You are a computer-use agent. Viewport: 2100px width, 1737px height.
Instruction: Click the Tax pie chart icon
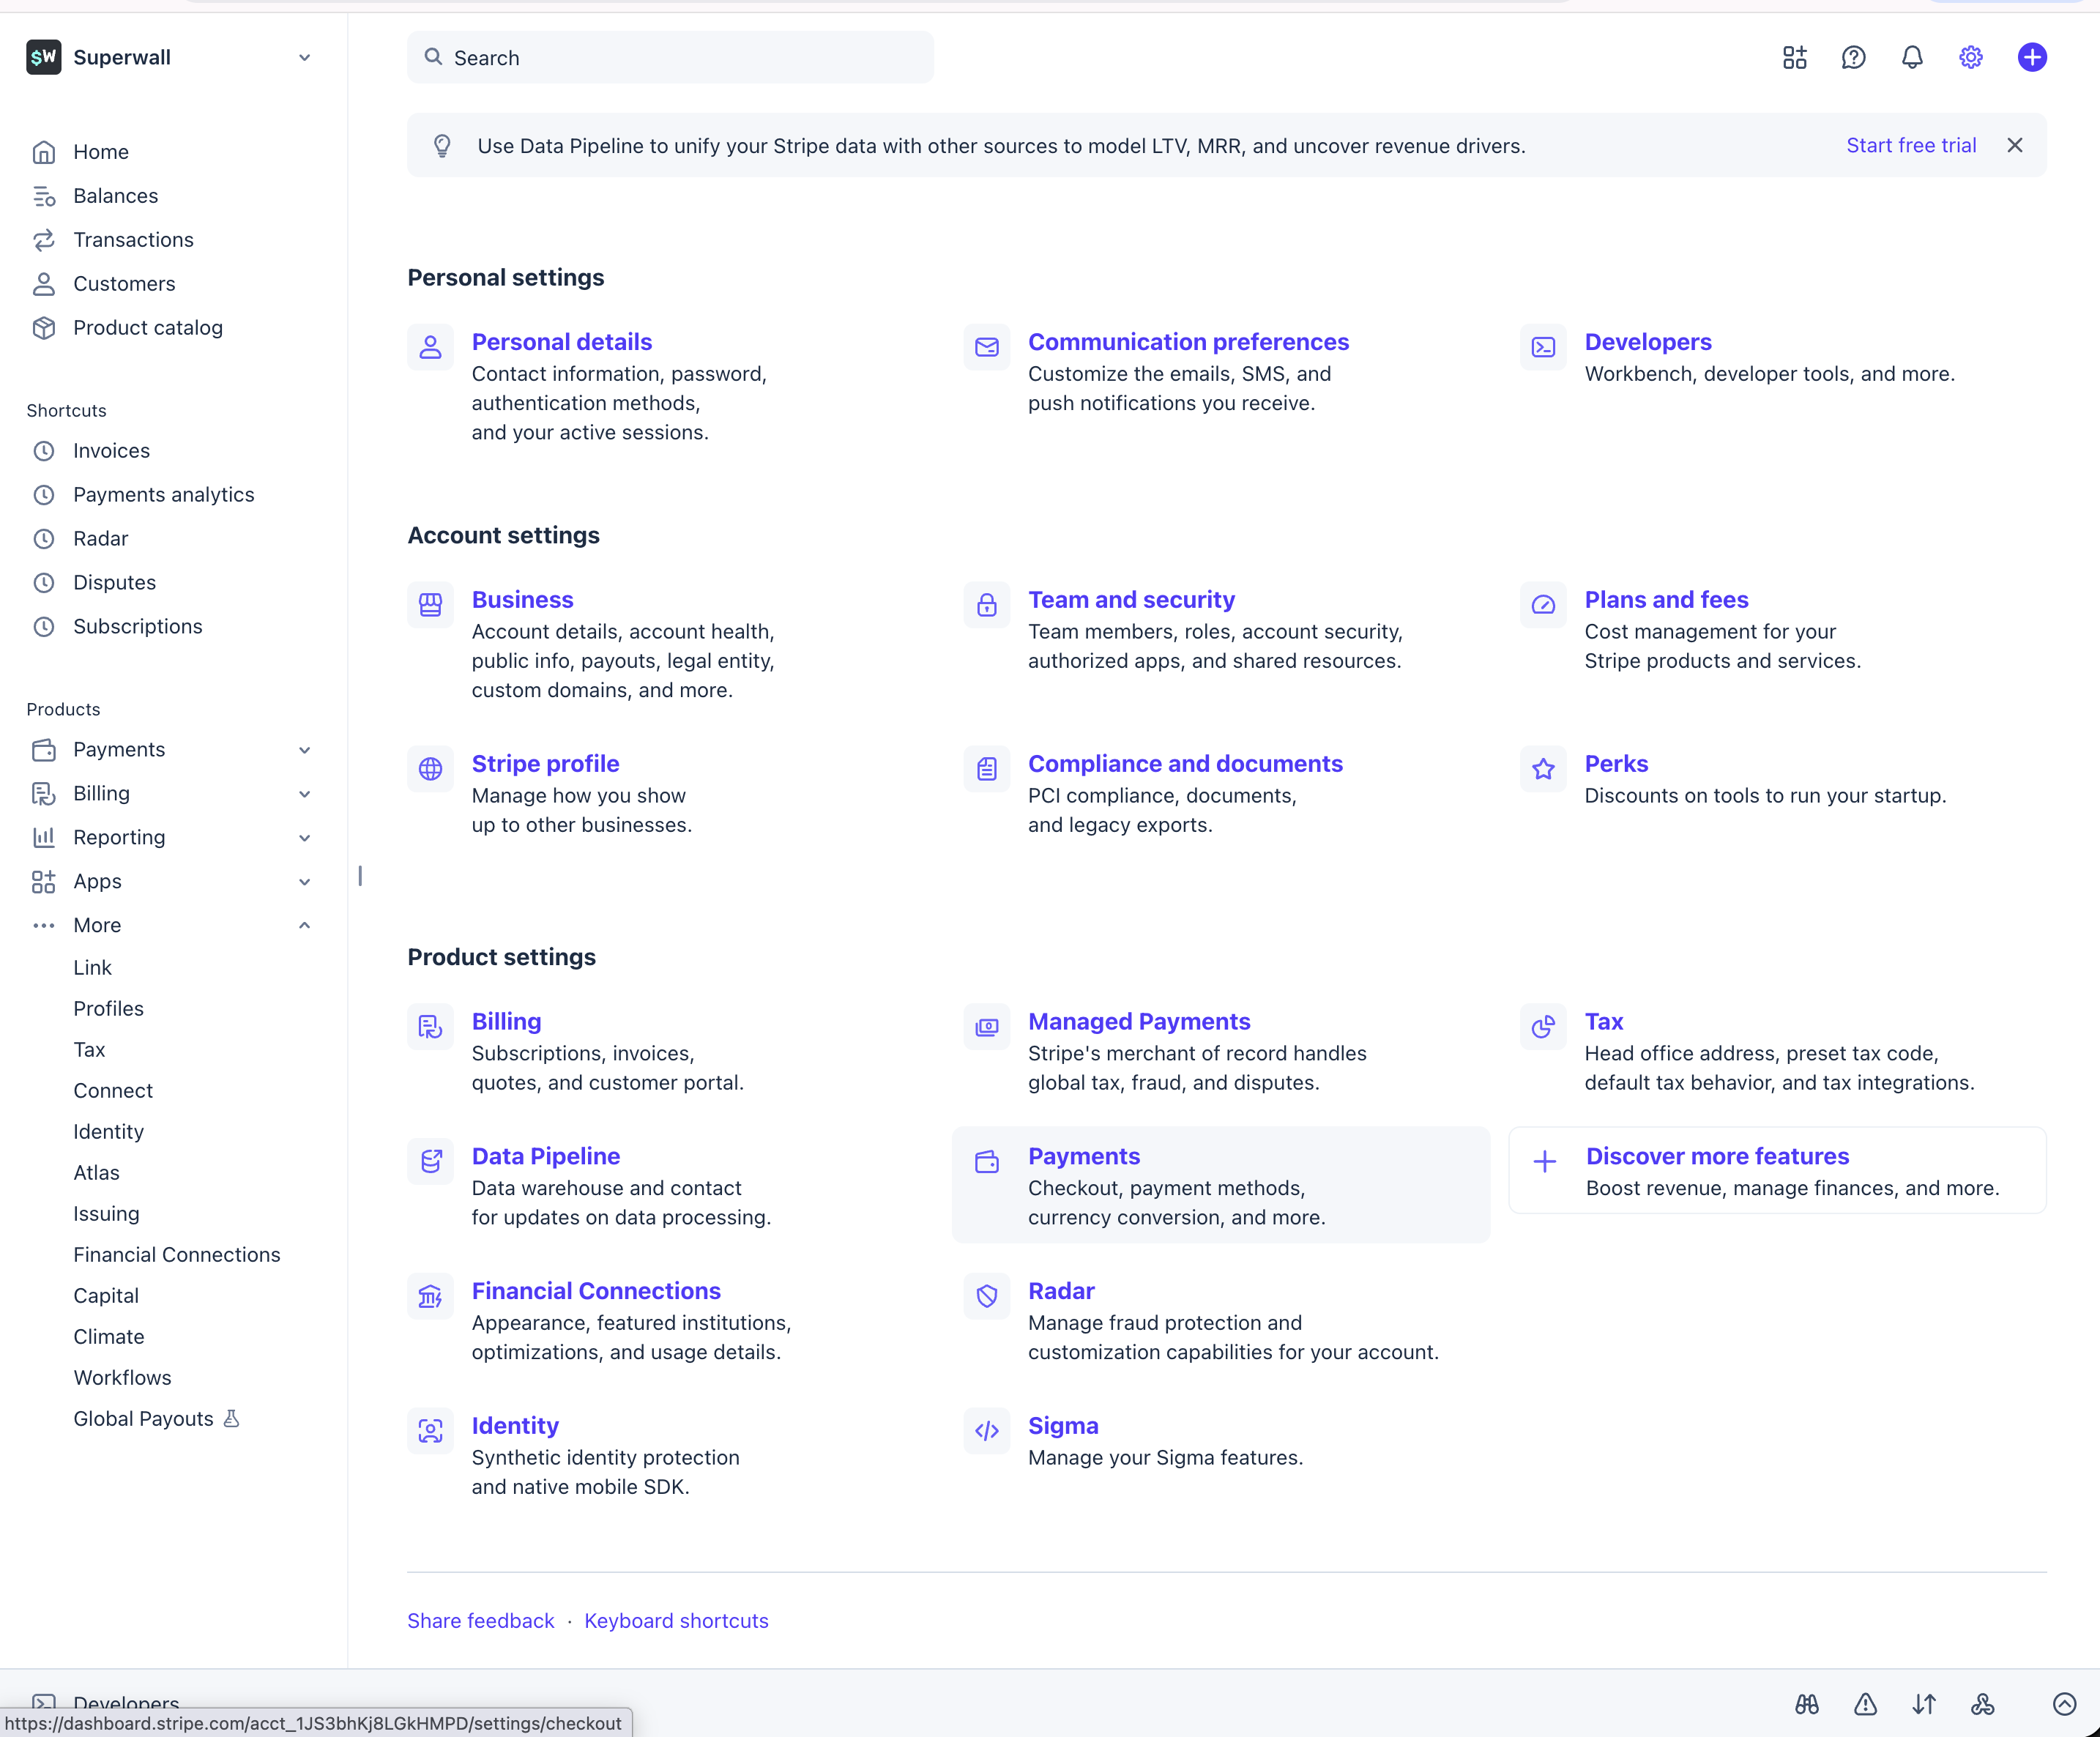[x=1543, y=1027]
